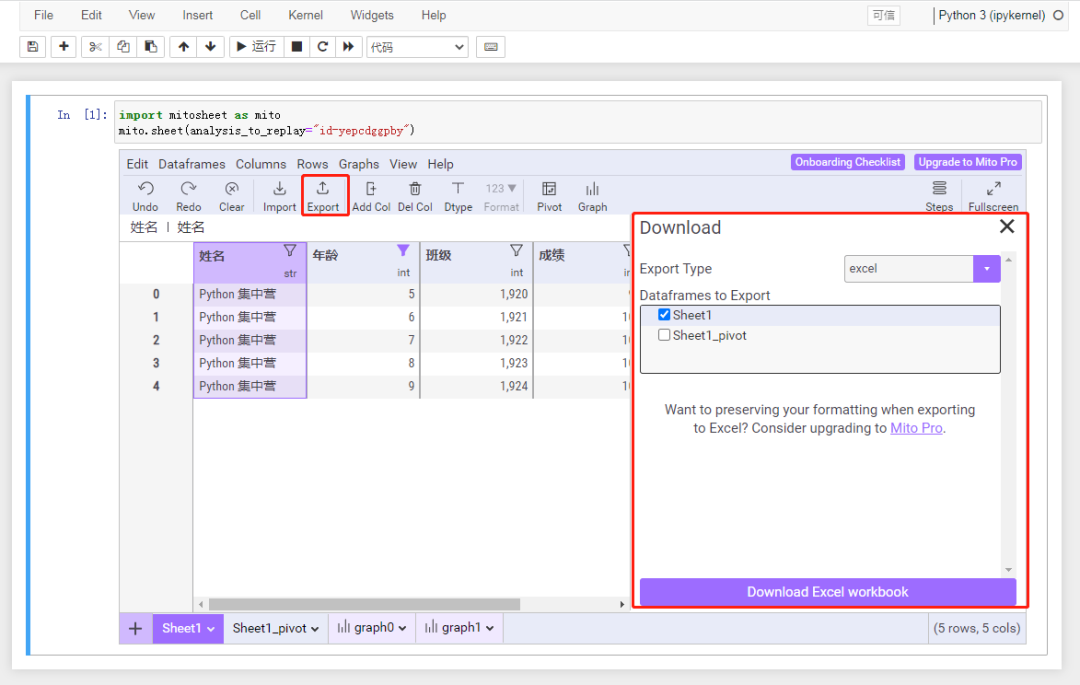
Task: Open filter for 班级 column
Action: click(x=516, y=251)
